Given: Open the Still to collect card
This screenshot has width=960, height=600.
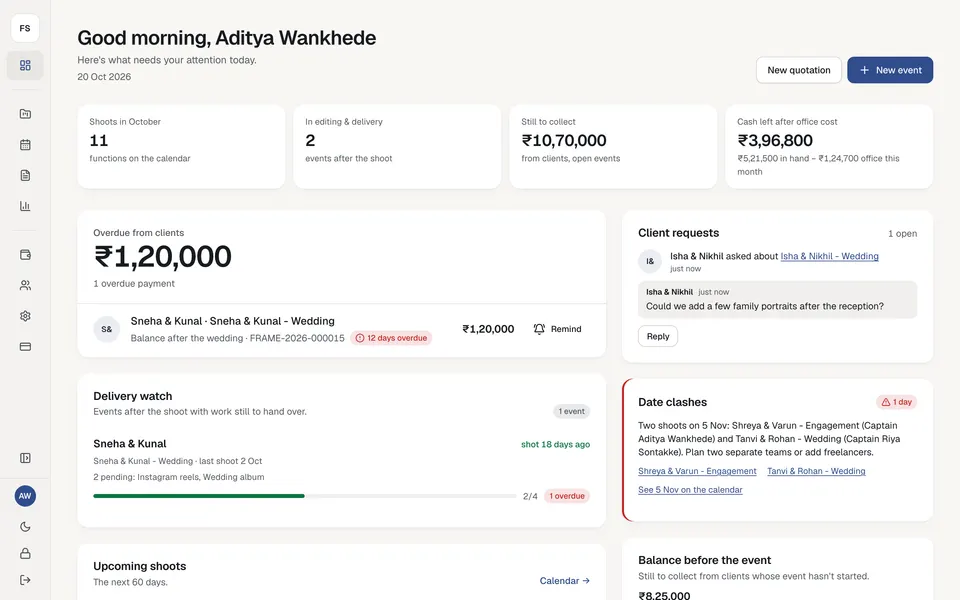Looking at the screenshot, I should (613, 146).
